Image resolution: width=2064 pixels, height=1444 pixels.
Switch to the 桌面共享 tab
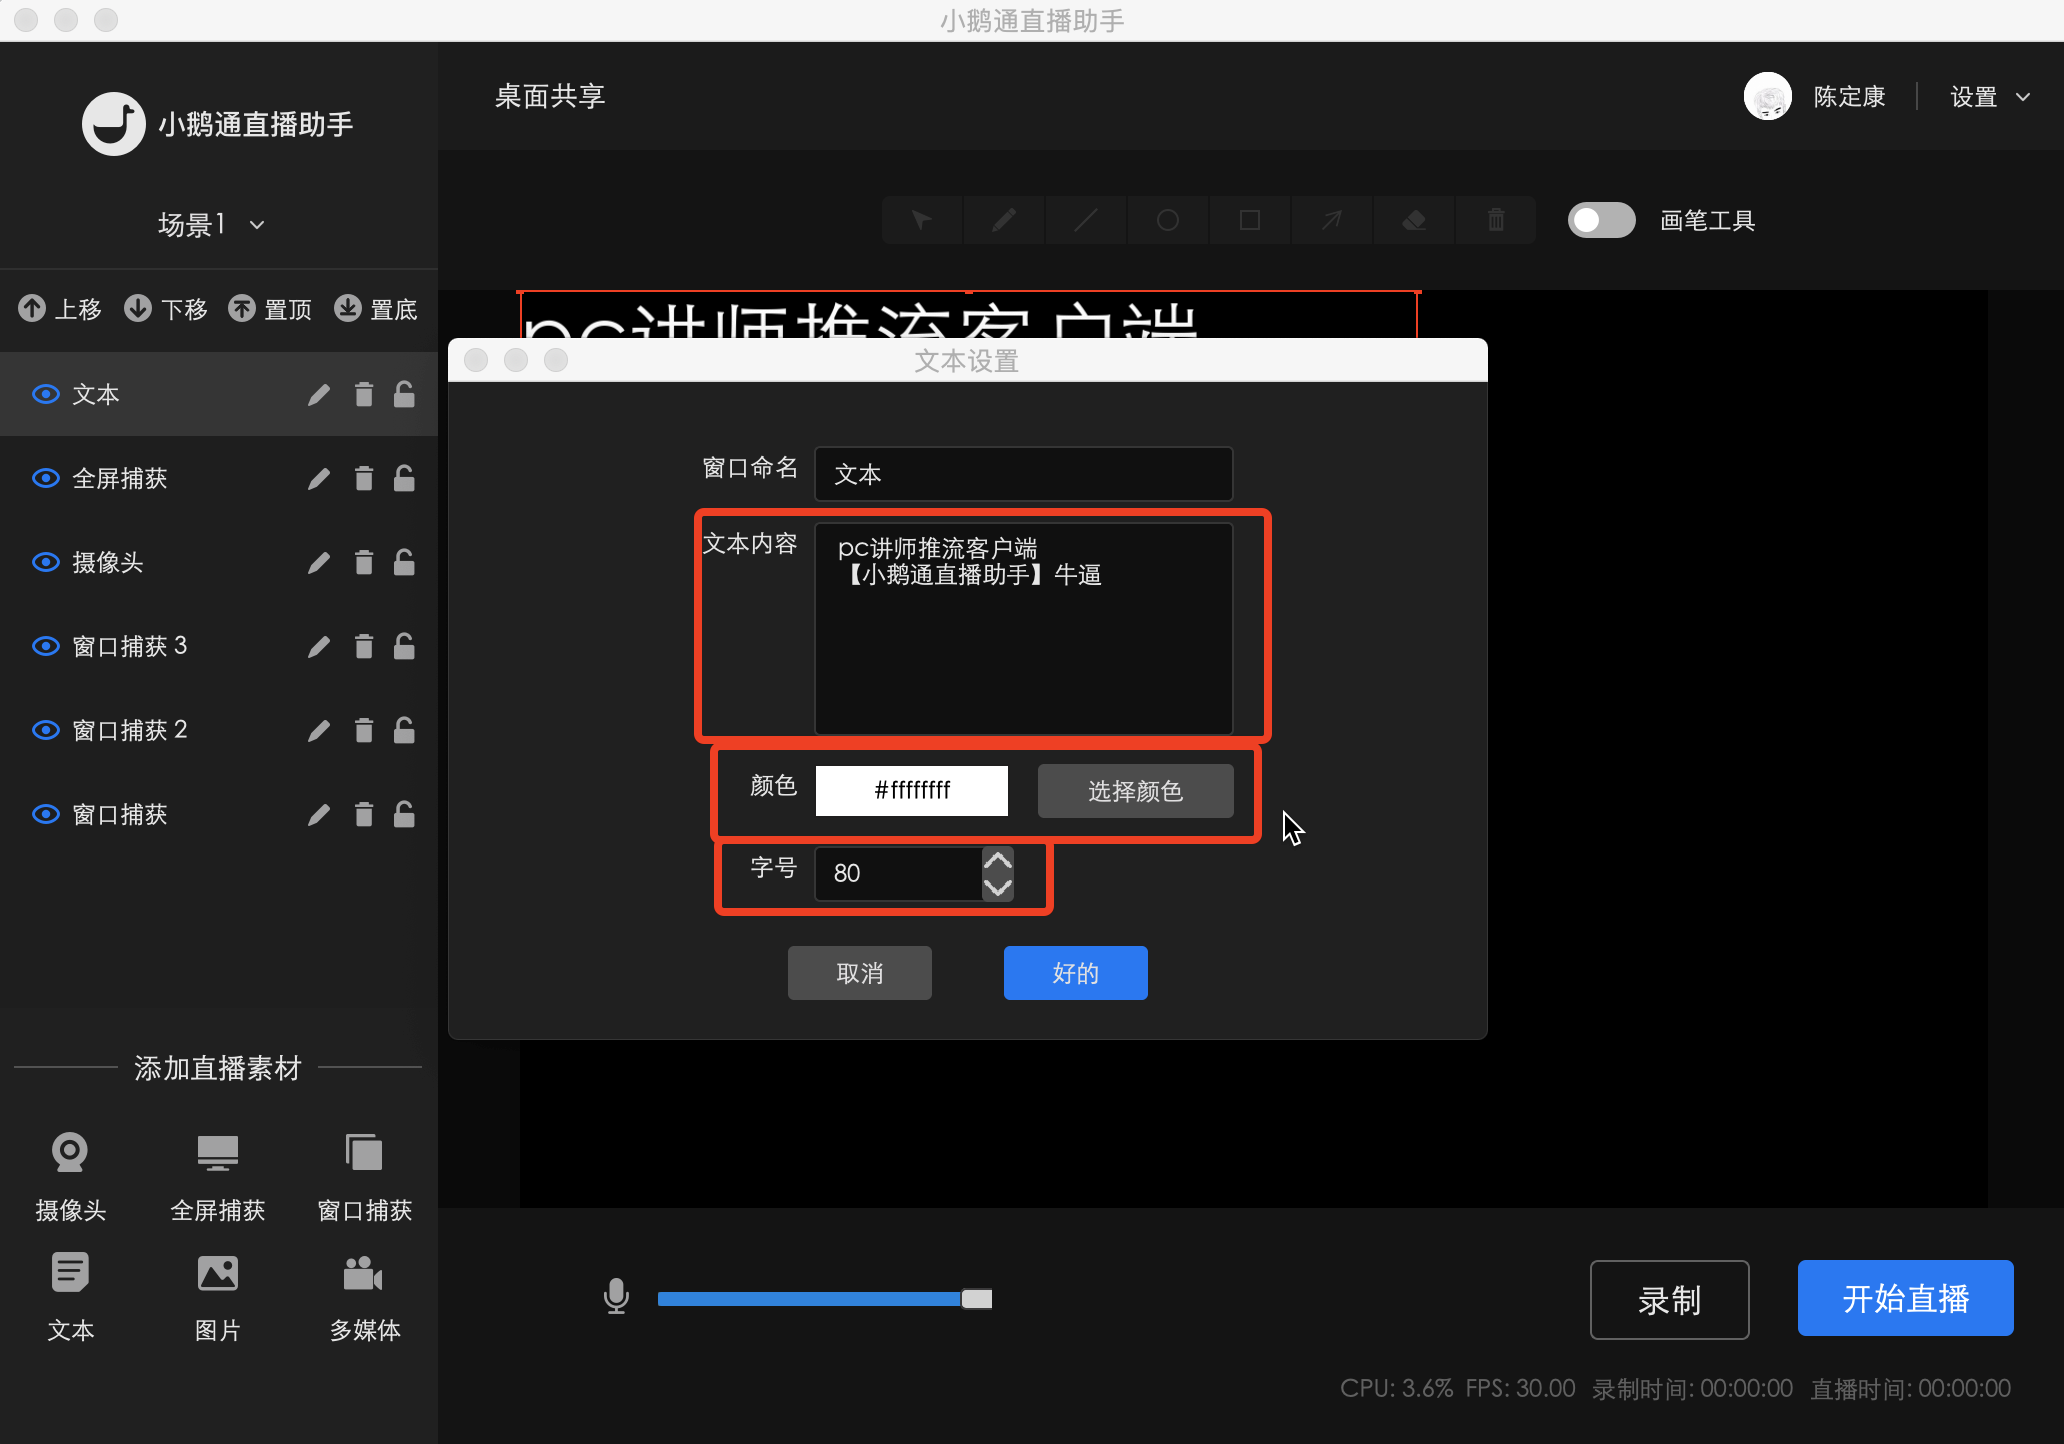tap(548, 95)
